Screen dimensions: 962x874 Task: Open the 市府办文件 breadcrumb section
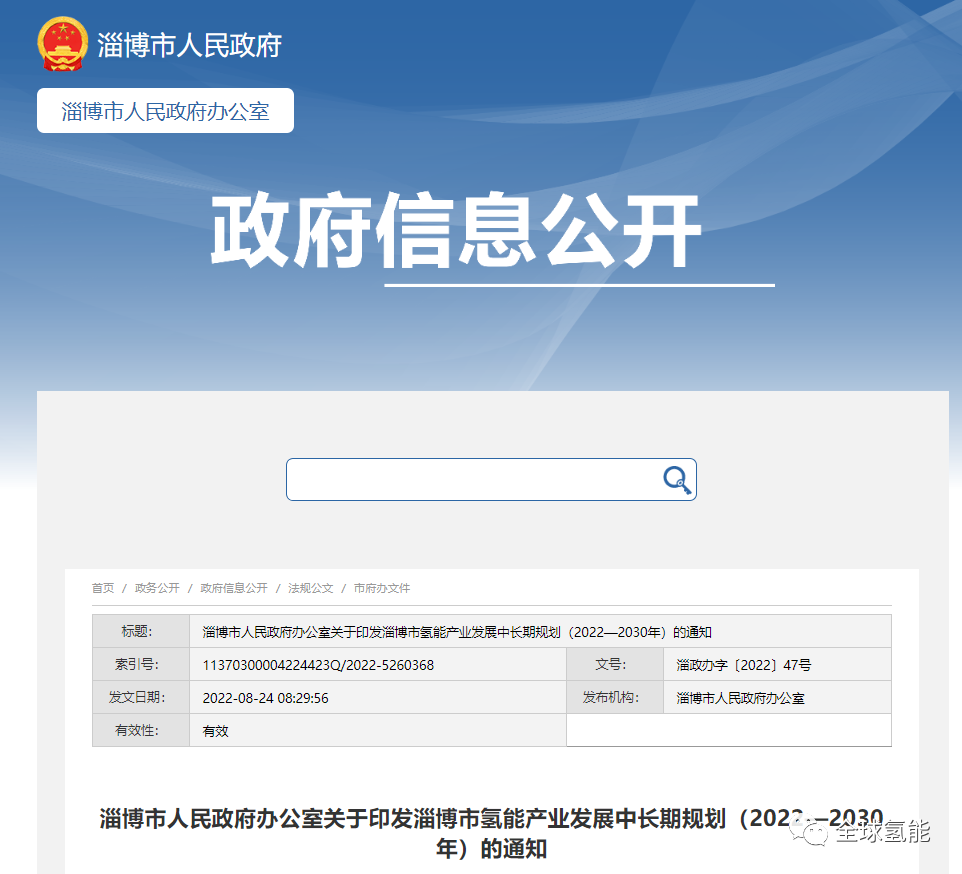[385, 589]
